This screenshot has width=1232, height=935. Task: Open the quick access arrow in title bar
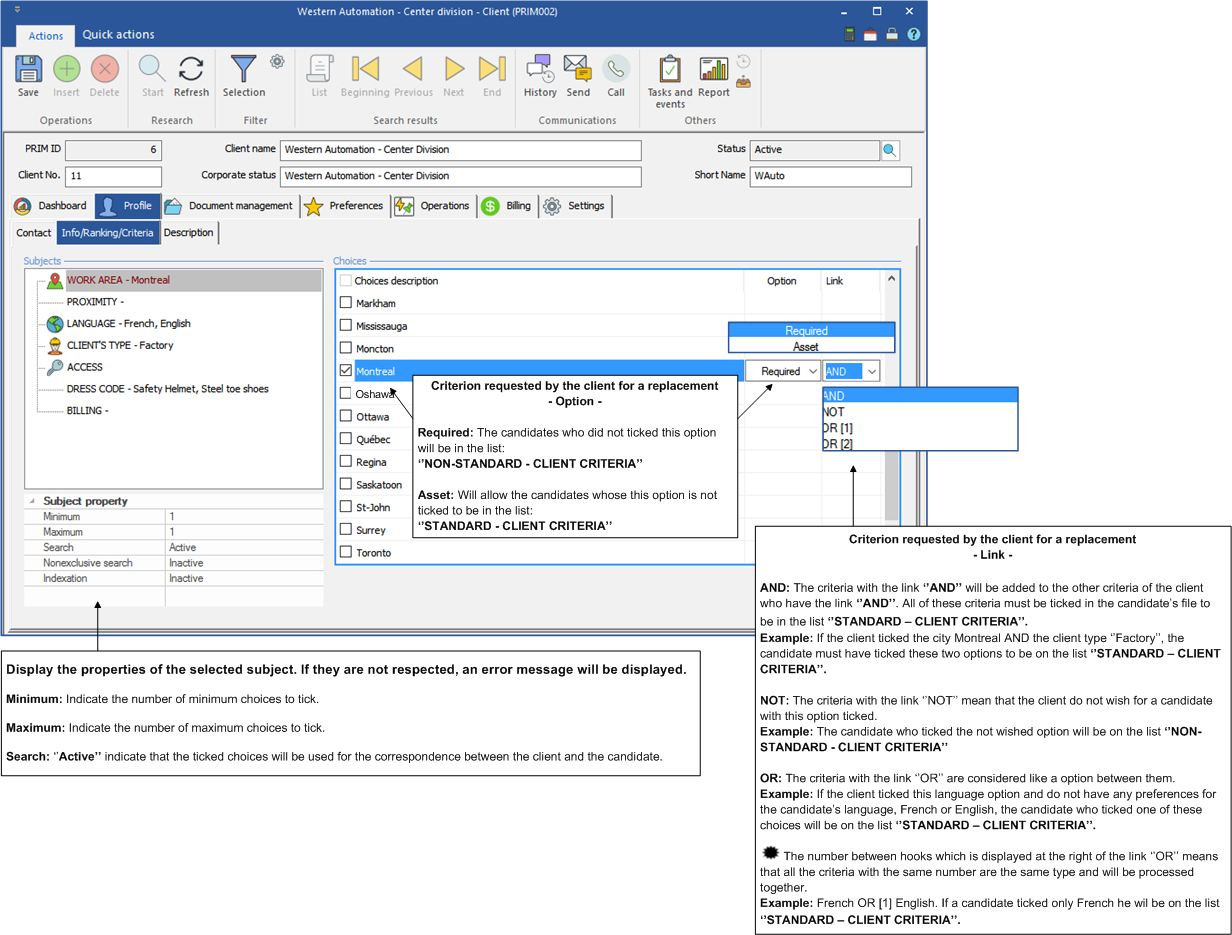[17, 10]
